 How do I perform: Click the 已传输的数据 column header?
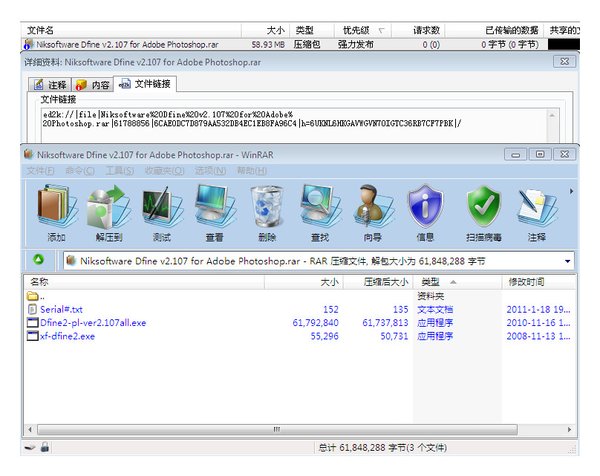tap(494, 30)
